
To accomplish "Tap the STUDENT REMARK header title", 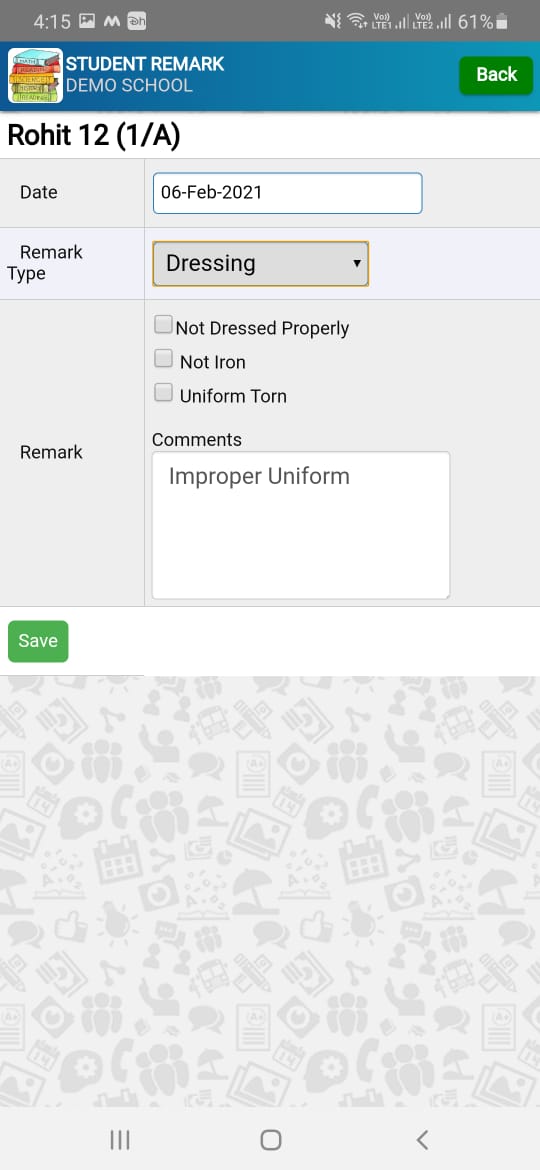I will 145,63.
